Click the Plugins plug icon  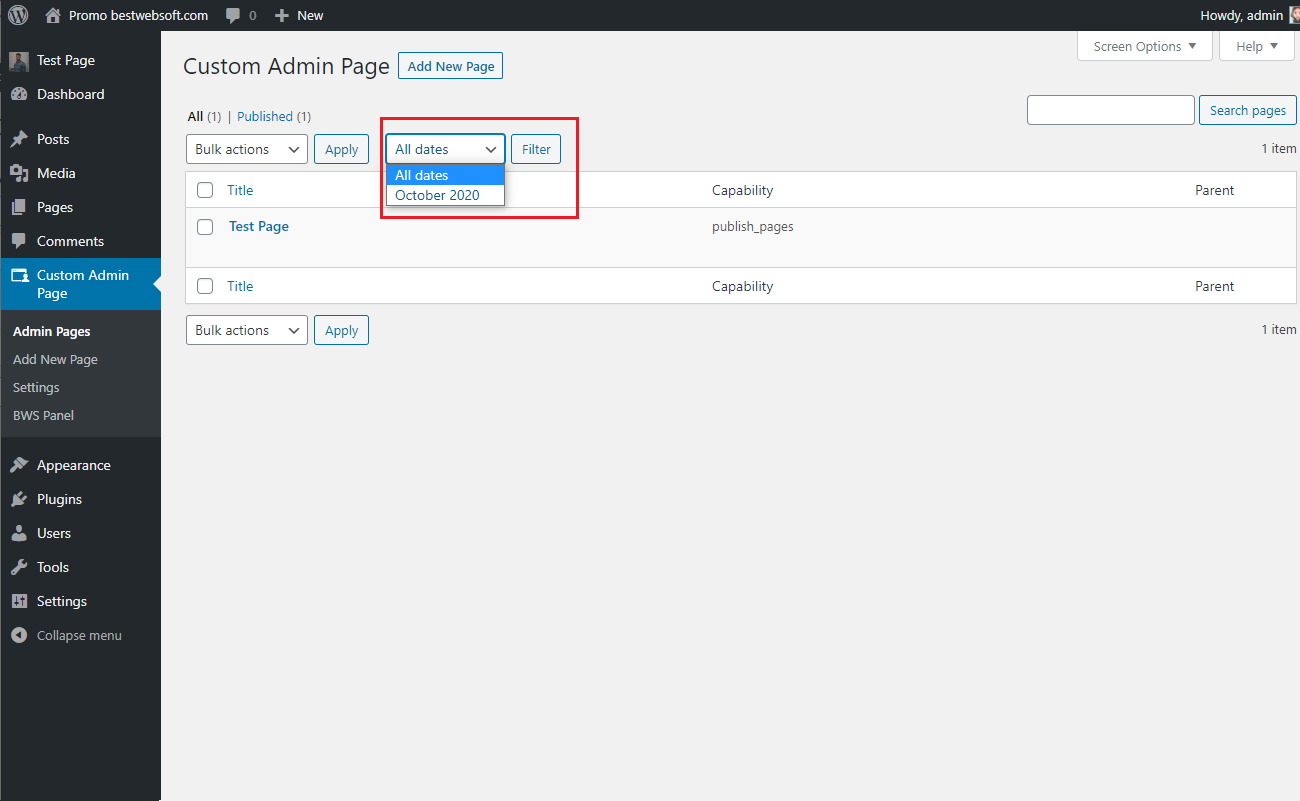pyautogui.click(x=19, y=499)
